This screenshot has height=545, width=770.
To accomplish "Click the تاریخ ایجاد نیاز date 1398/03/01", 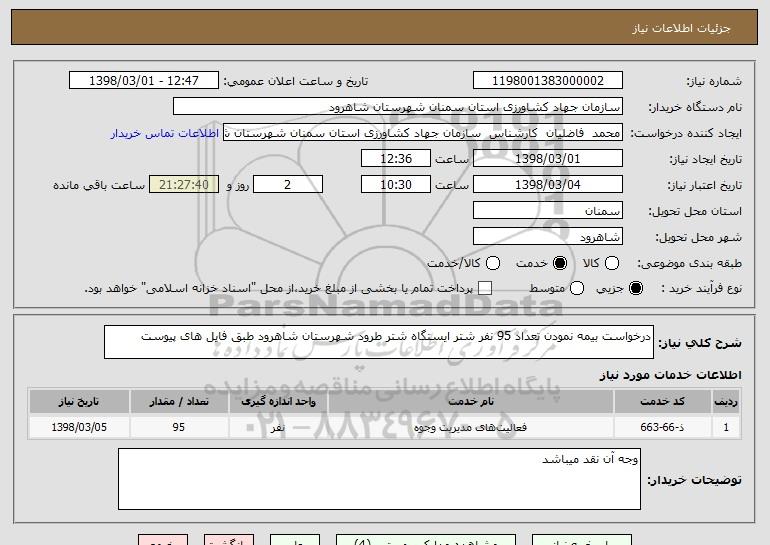I will pos(548,159).
